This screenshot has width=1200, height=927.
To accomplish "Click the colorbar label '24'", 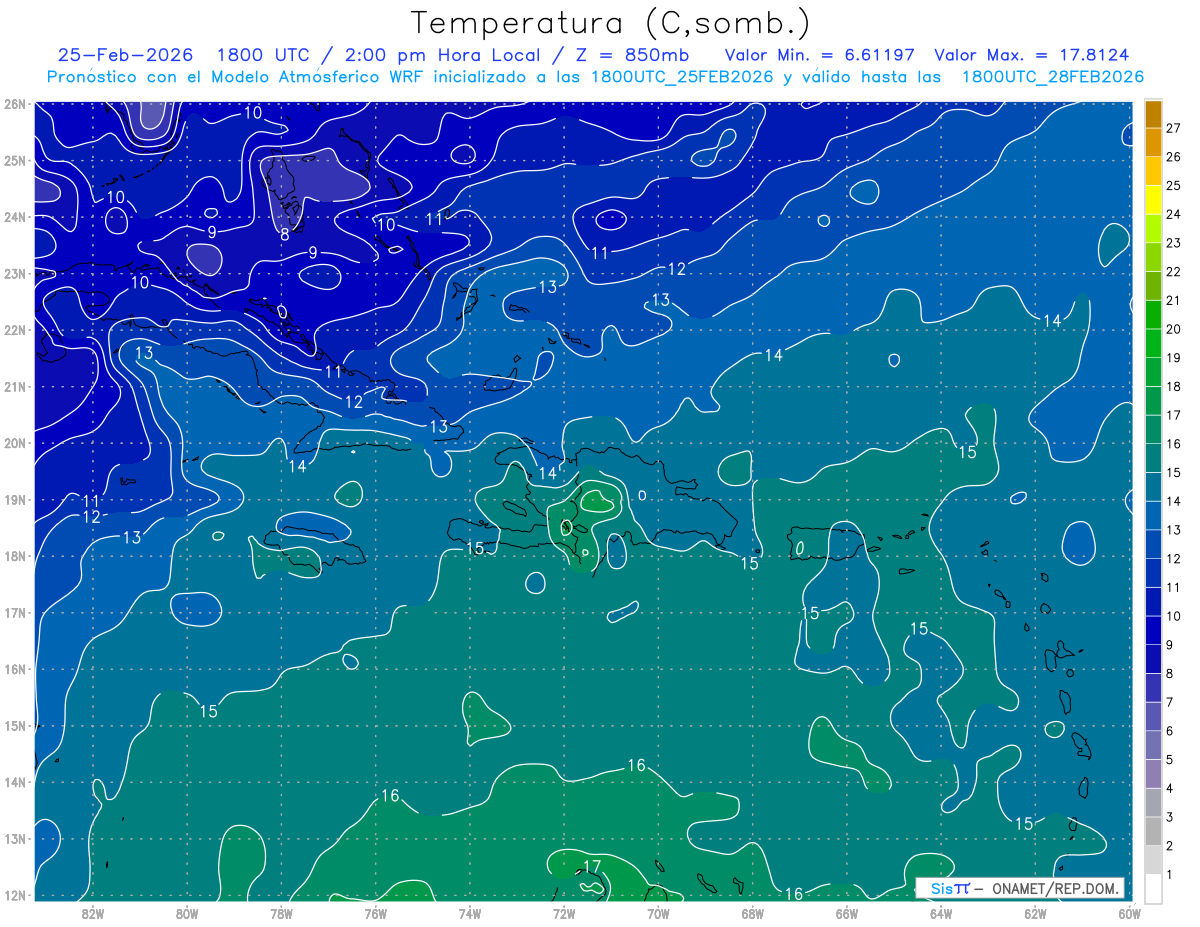I will [1174, 214].
